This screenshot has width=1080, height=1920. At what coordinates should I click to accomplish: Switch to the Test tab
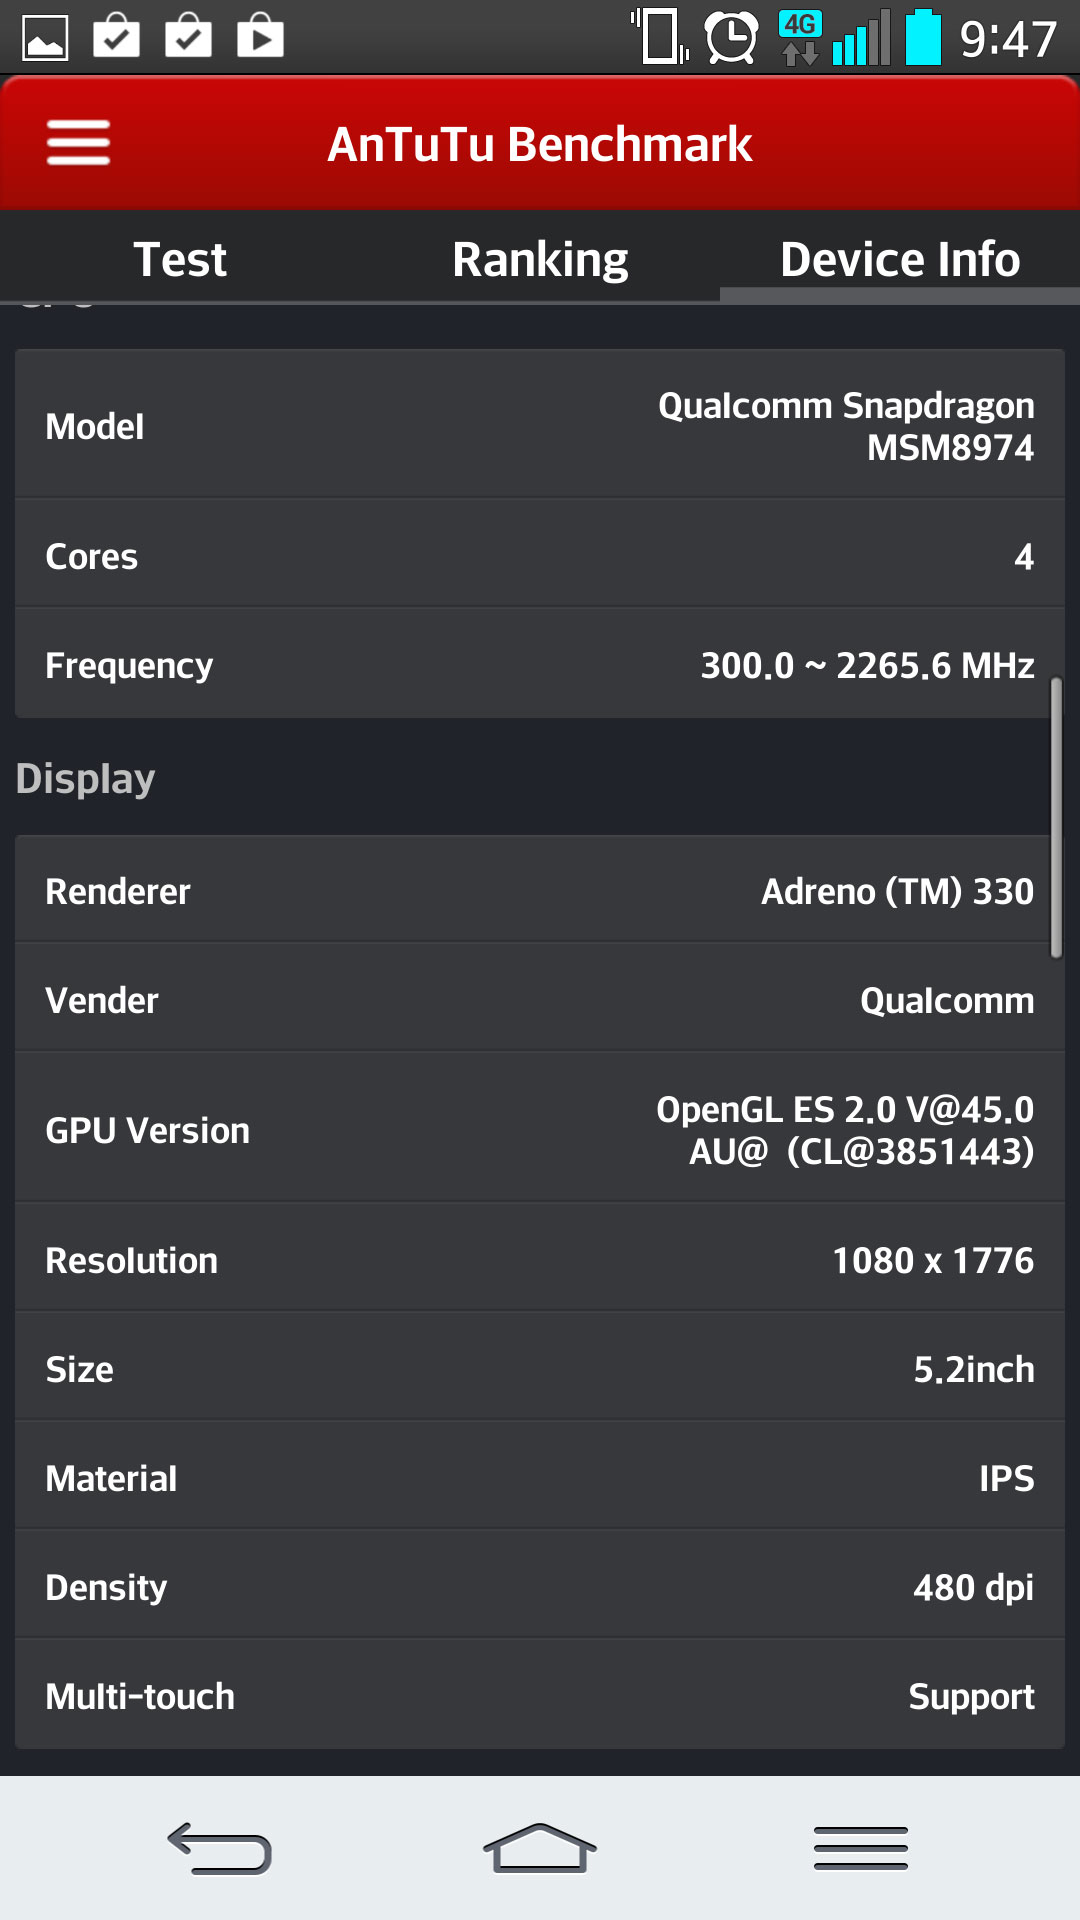pos(180,259)
